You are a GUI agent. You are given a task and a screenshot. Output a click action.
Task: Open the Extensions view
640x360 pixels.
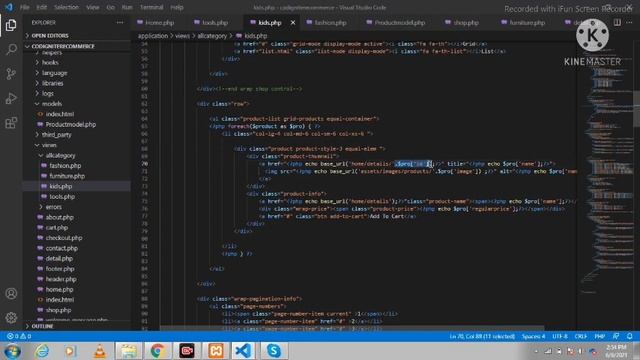[11, 123]
